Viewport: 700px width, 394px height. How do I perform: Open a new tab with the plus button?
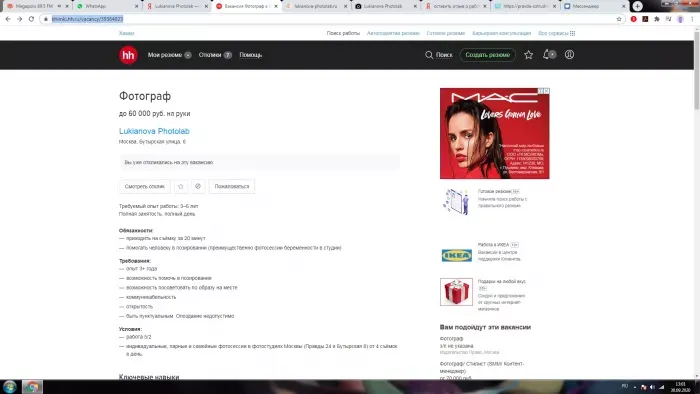637,6
